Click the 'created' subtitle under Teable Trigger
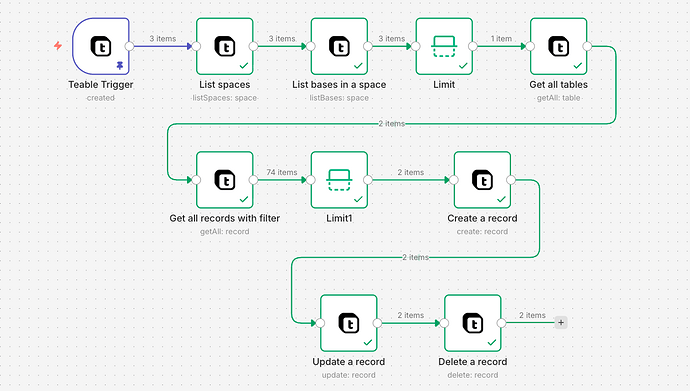690x391 pixels. 101,98
